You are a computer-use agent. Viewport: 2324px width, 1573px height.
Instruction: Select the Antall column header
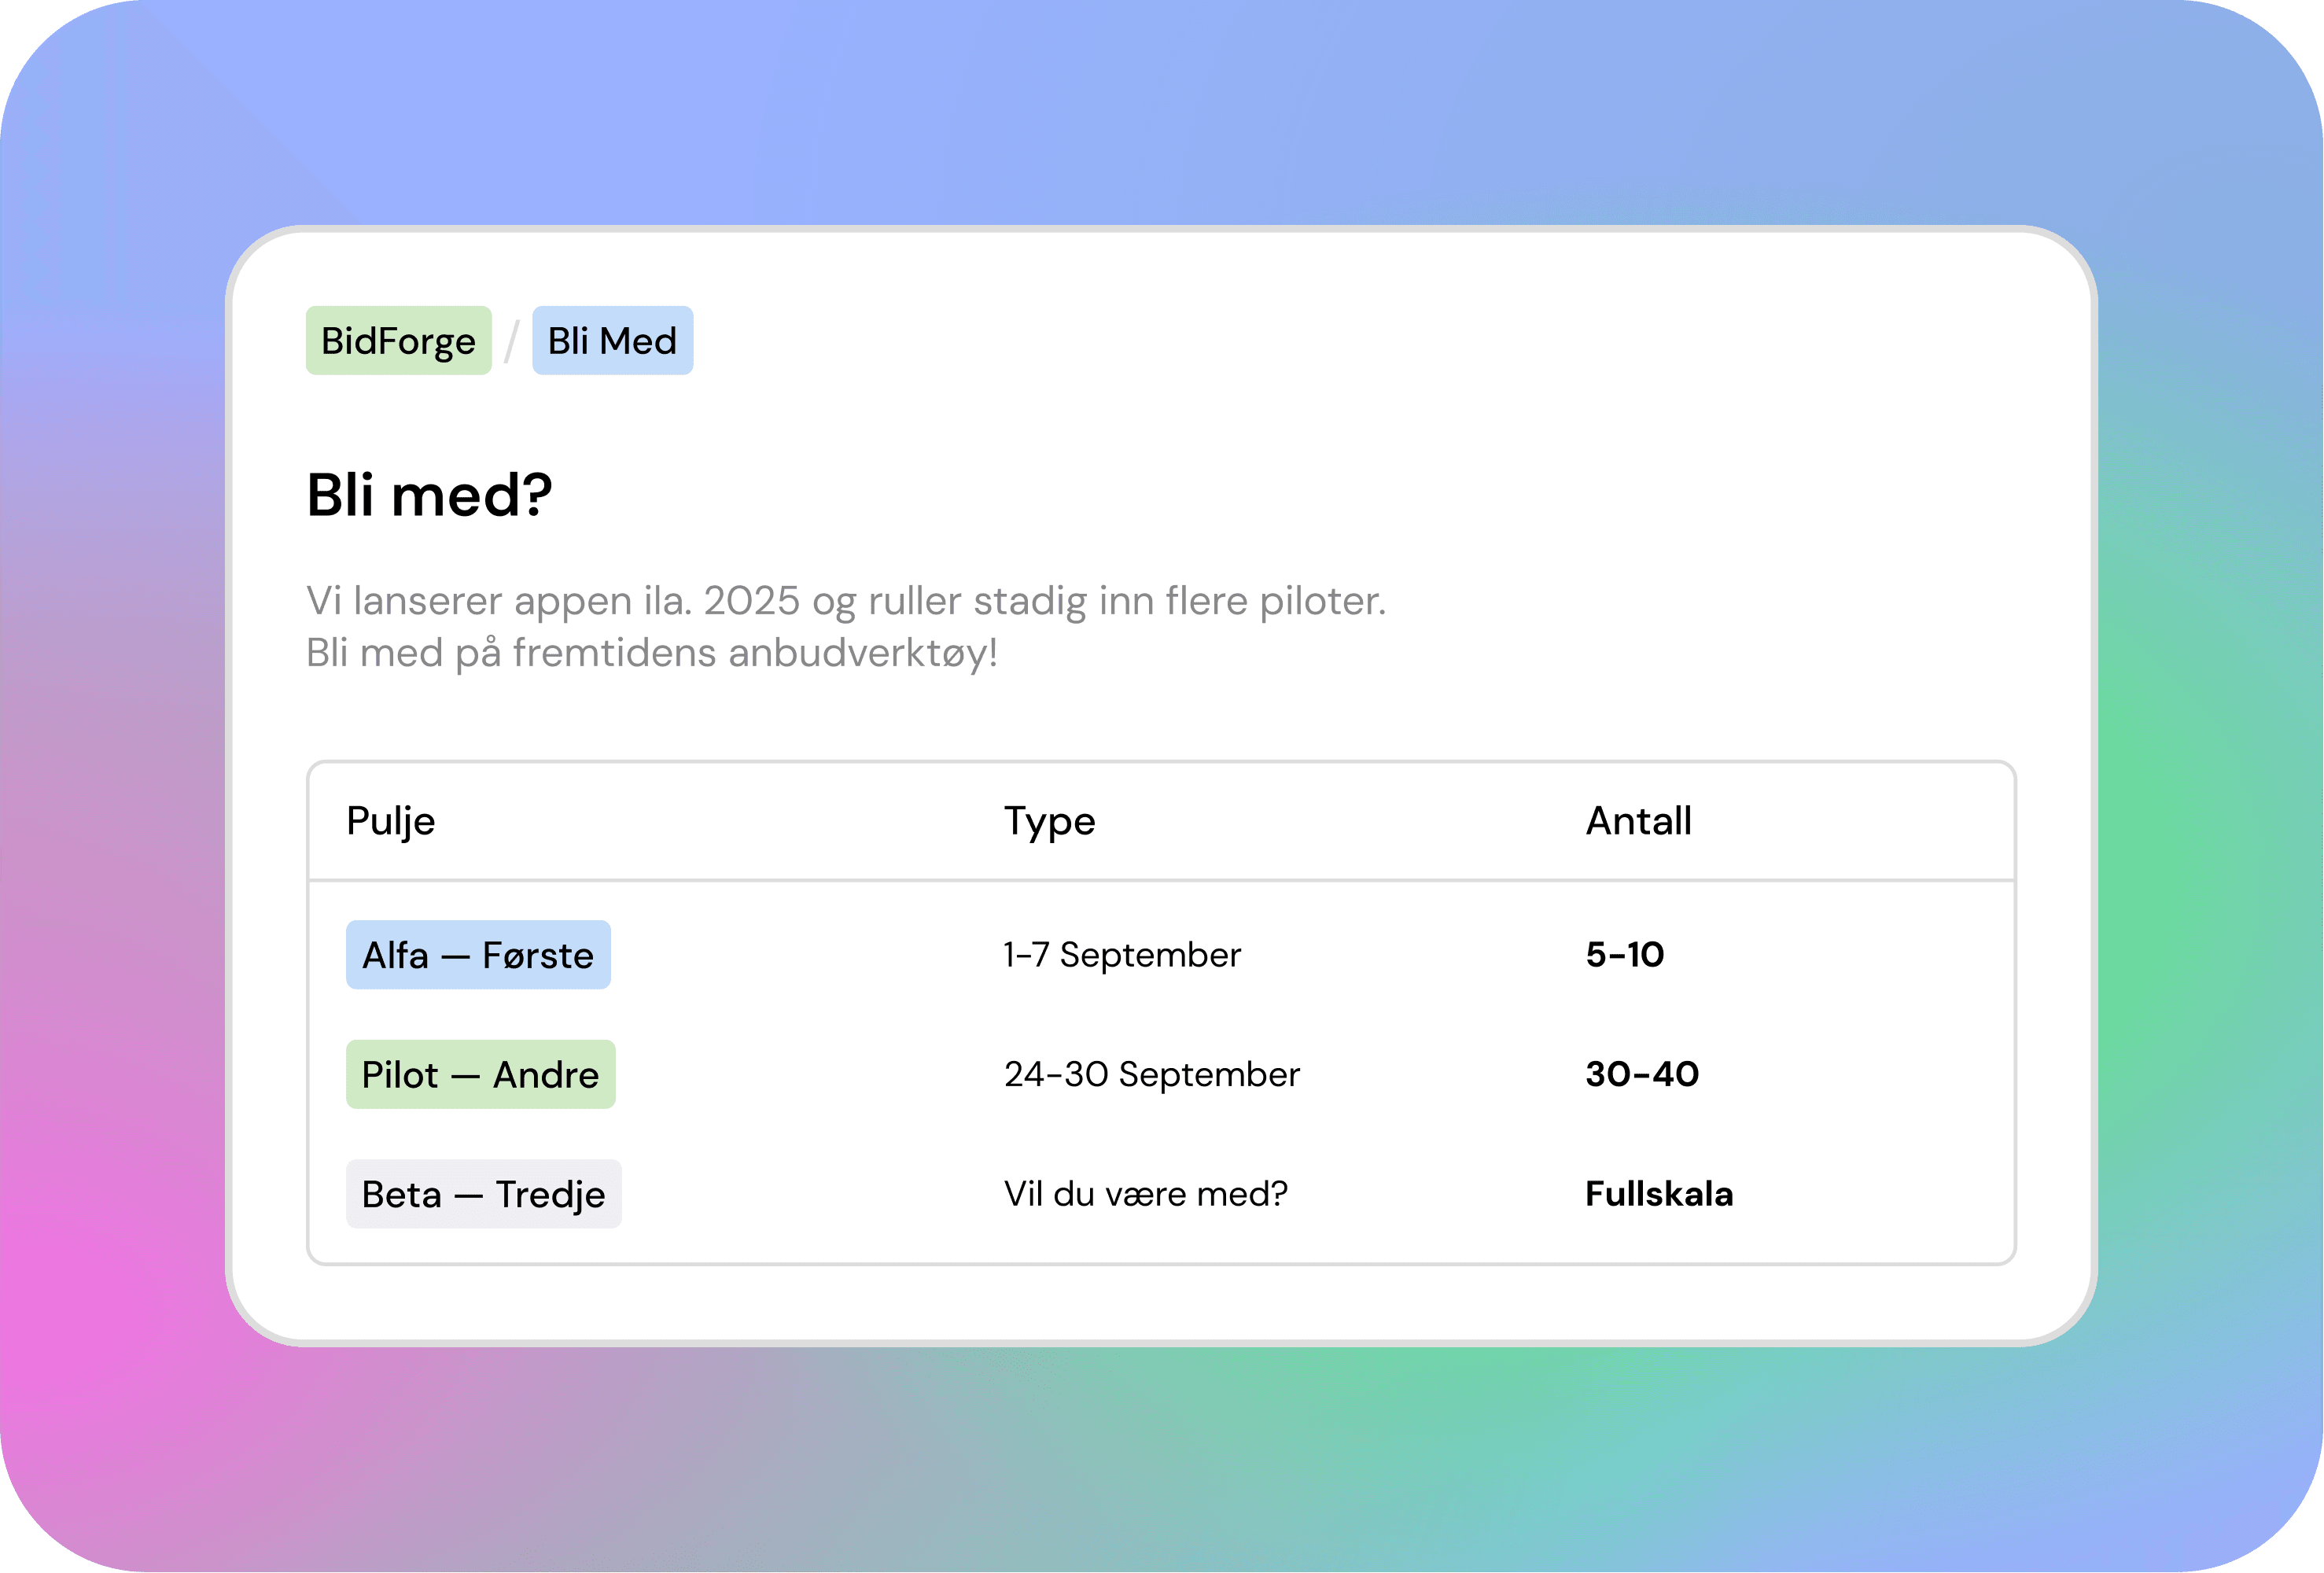(x=1638, y=821)
